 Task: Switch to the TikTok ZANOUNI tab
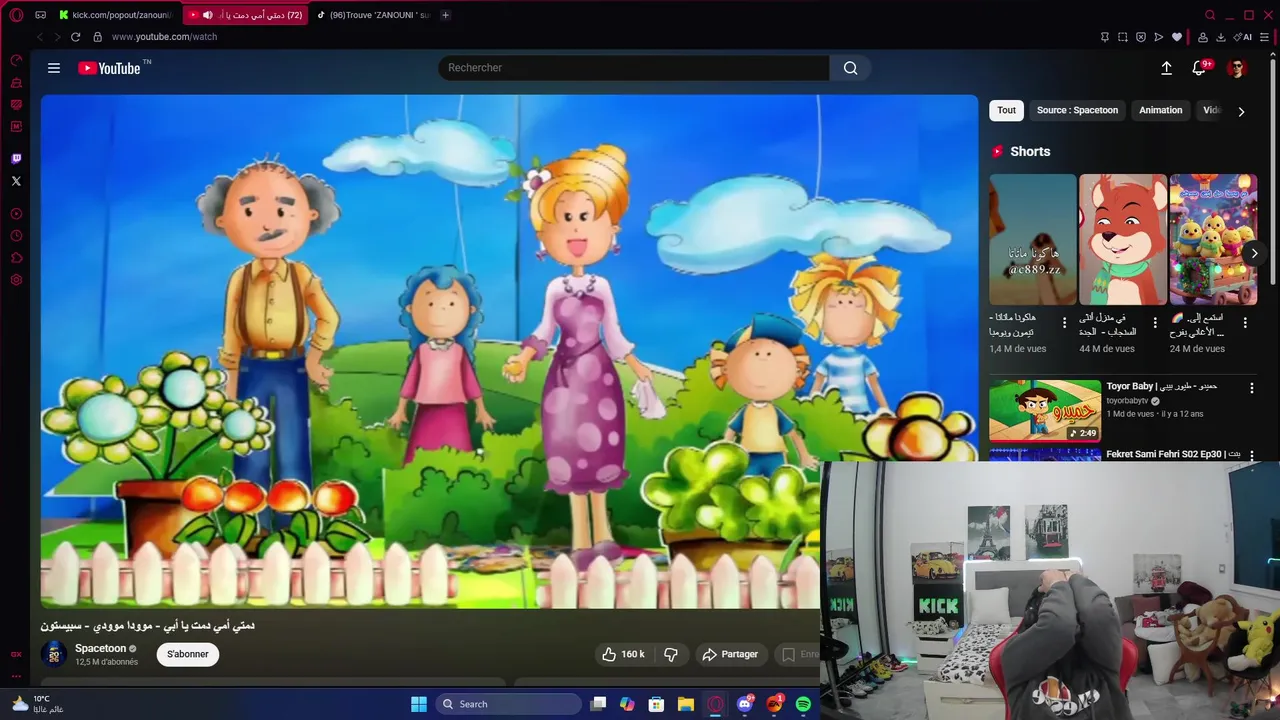[x=373, y=15]
